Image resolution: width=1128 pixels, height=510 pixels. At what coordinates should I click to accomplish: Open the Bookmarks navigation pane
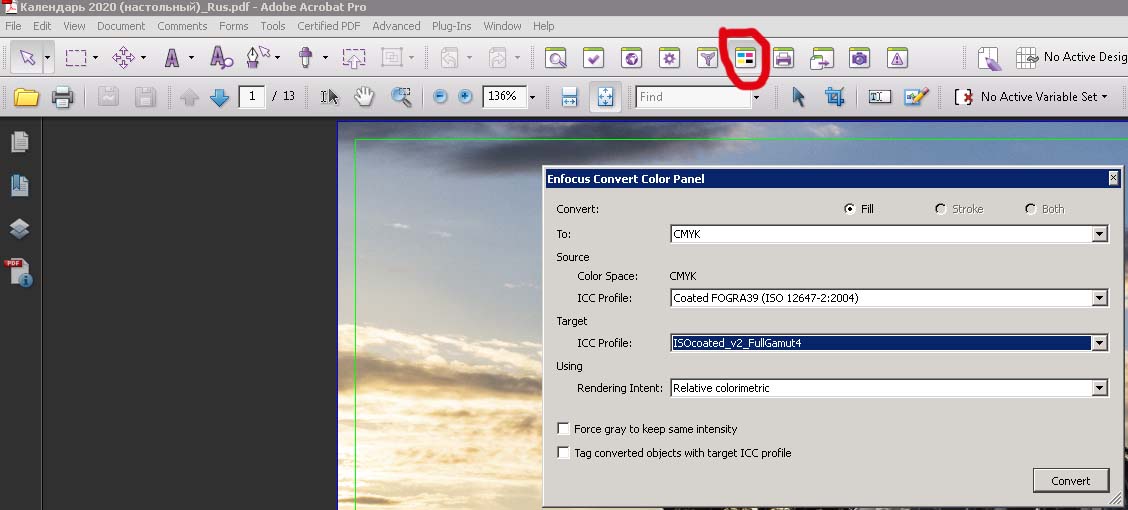point(20,186)
